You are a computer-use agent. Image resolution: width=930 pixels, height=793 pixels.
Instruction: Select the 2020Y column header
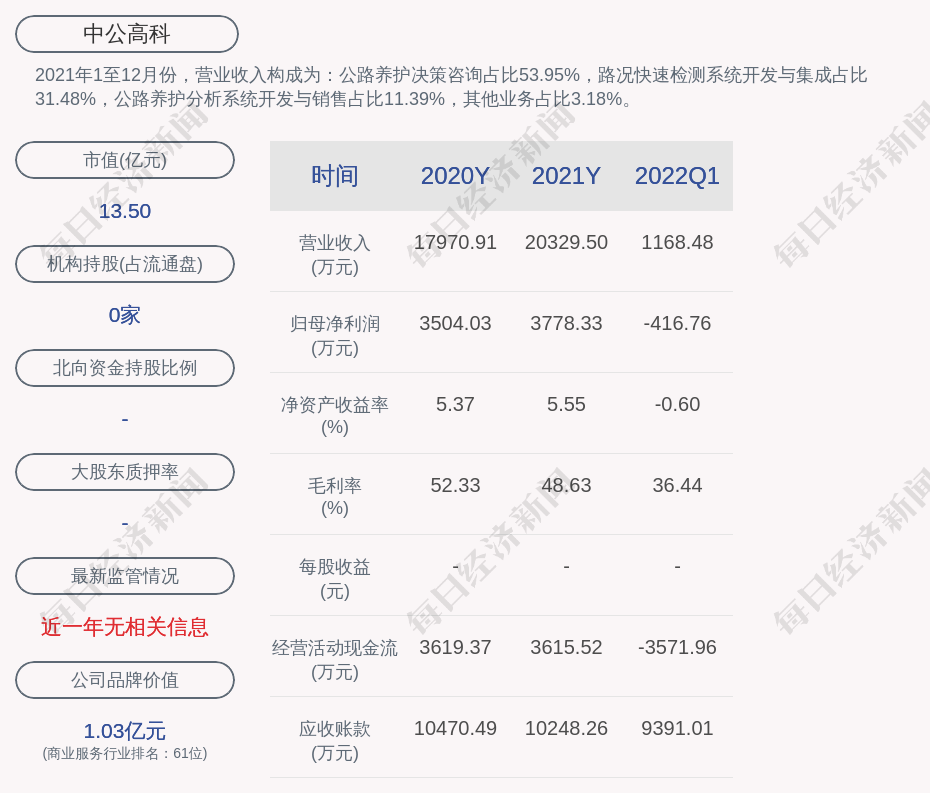[455, 176]
